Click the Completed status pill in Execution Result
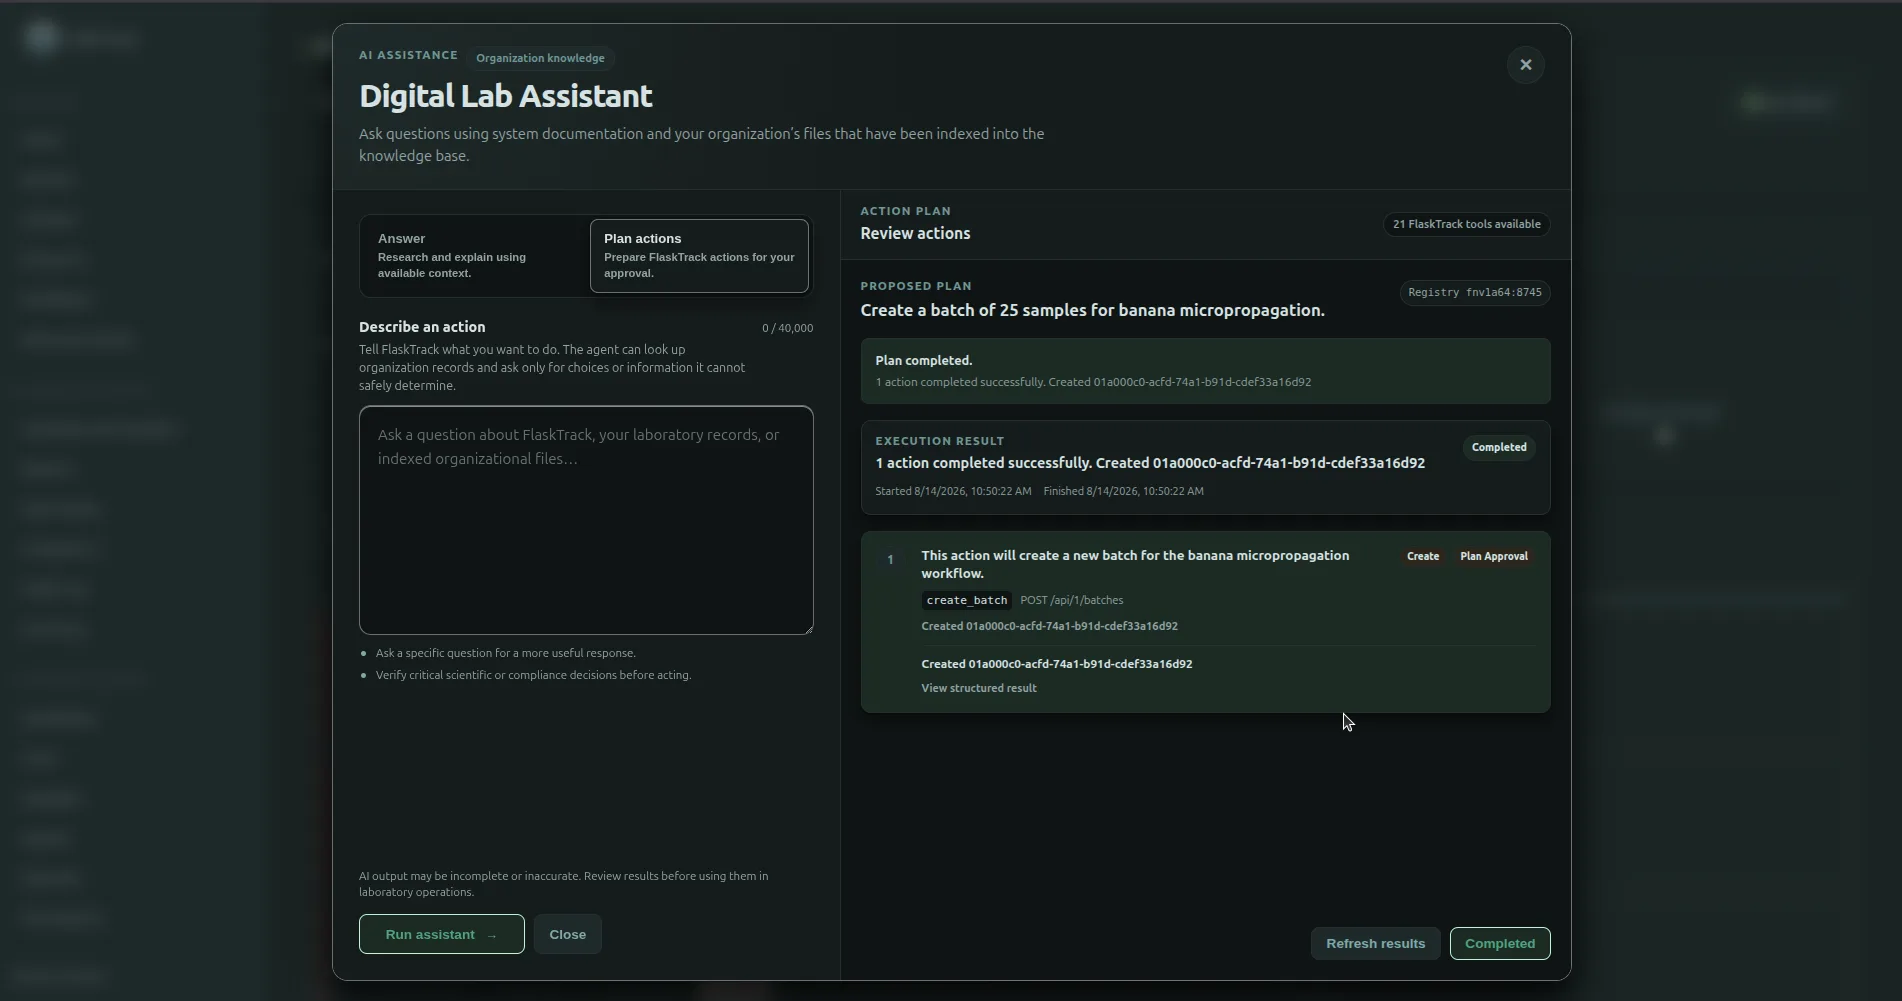1902x1001 pixels. [x=1498, y=447]
